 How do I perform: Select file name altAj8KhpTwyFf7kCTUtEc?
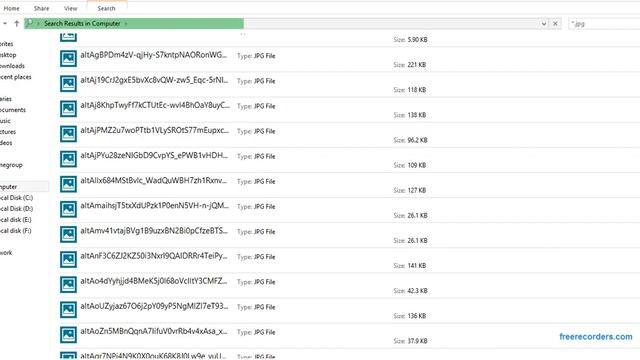[x=155, y=105]
